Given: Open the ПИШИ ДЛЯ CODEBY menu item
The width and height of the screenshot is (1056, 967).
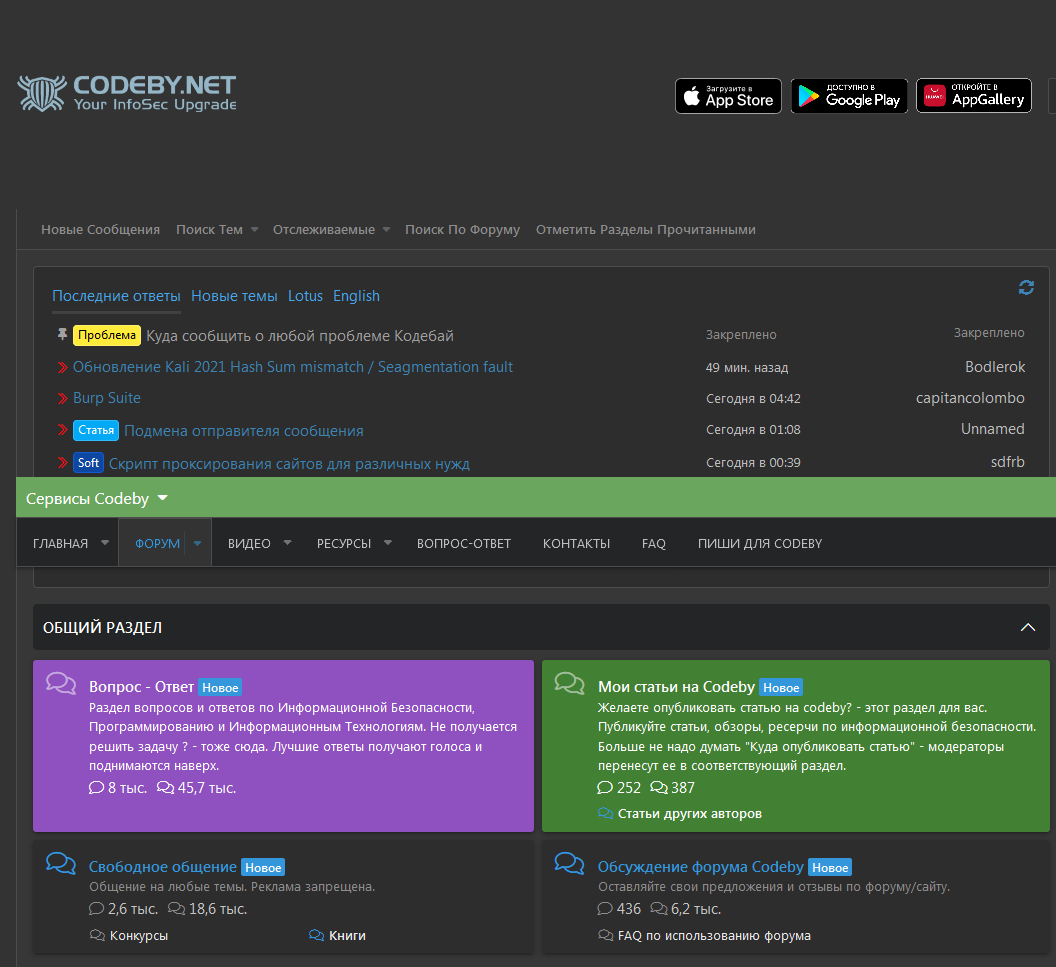Looking at the screenshot, I should point(760,543).
